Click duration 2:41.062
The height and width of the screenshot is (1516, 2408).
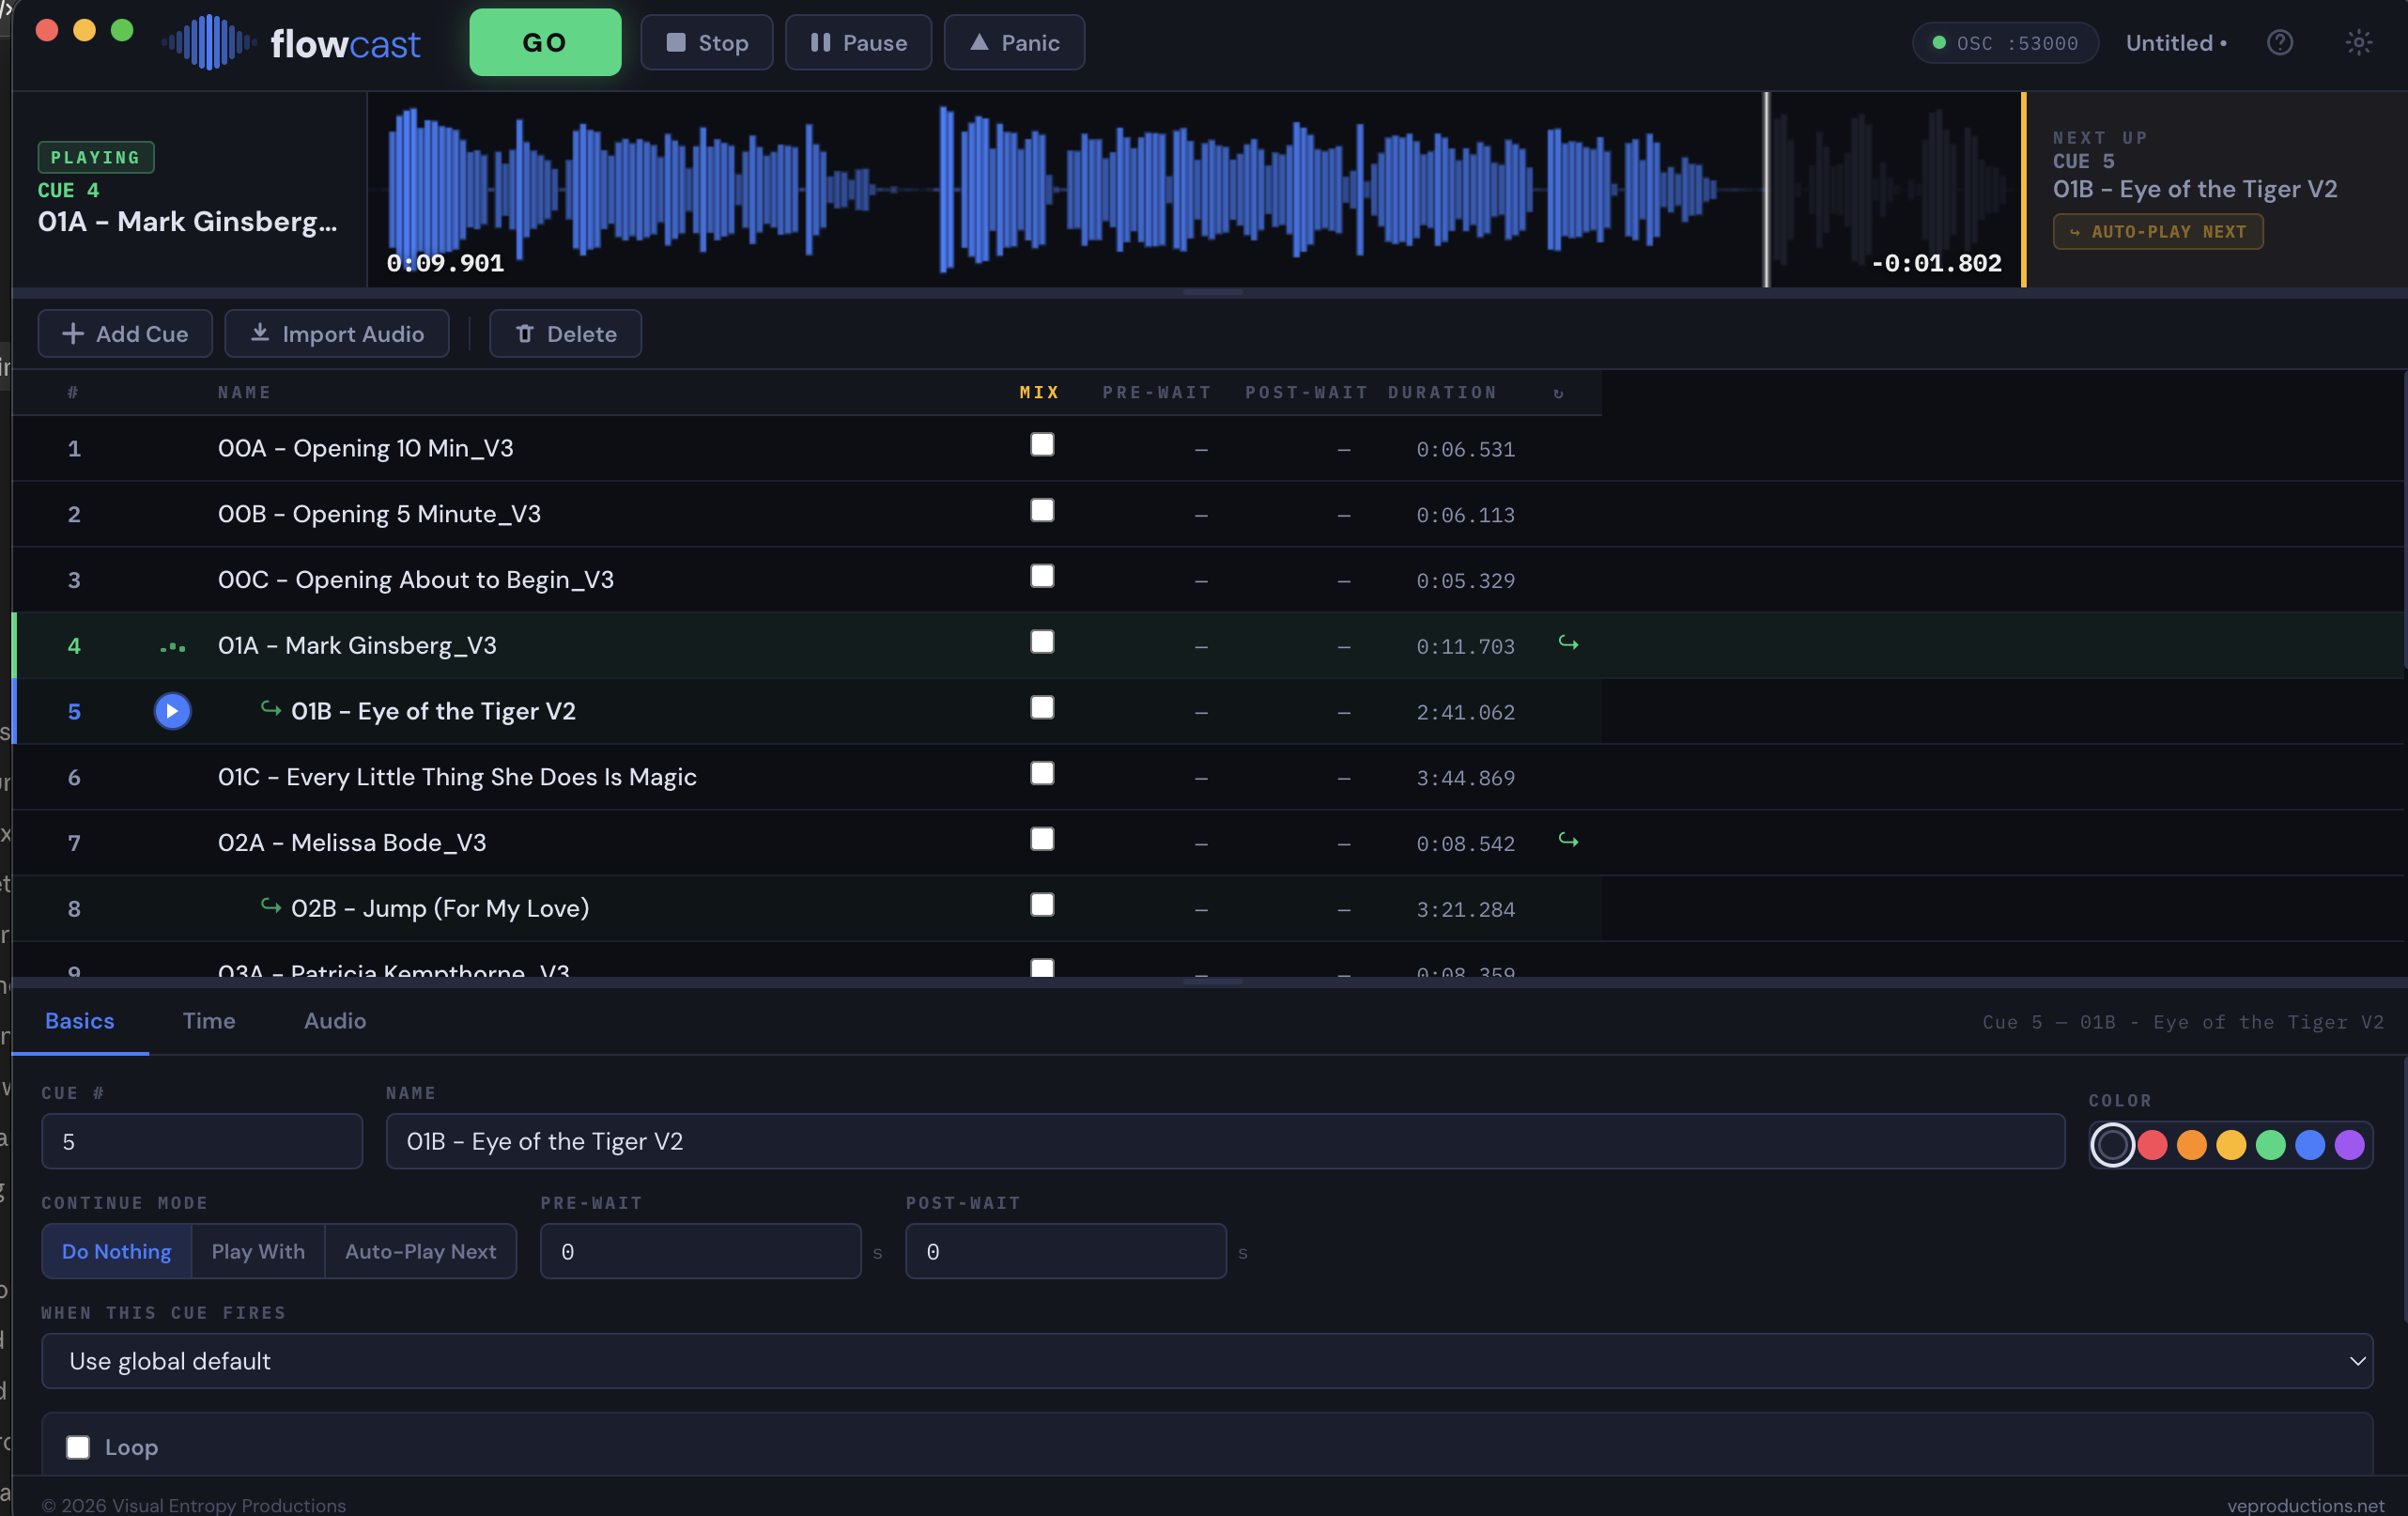tap(1465, 712)
